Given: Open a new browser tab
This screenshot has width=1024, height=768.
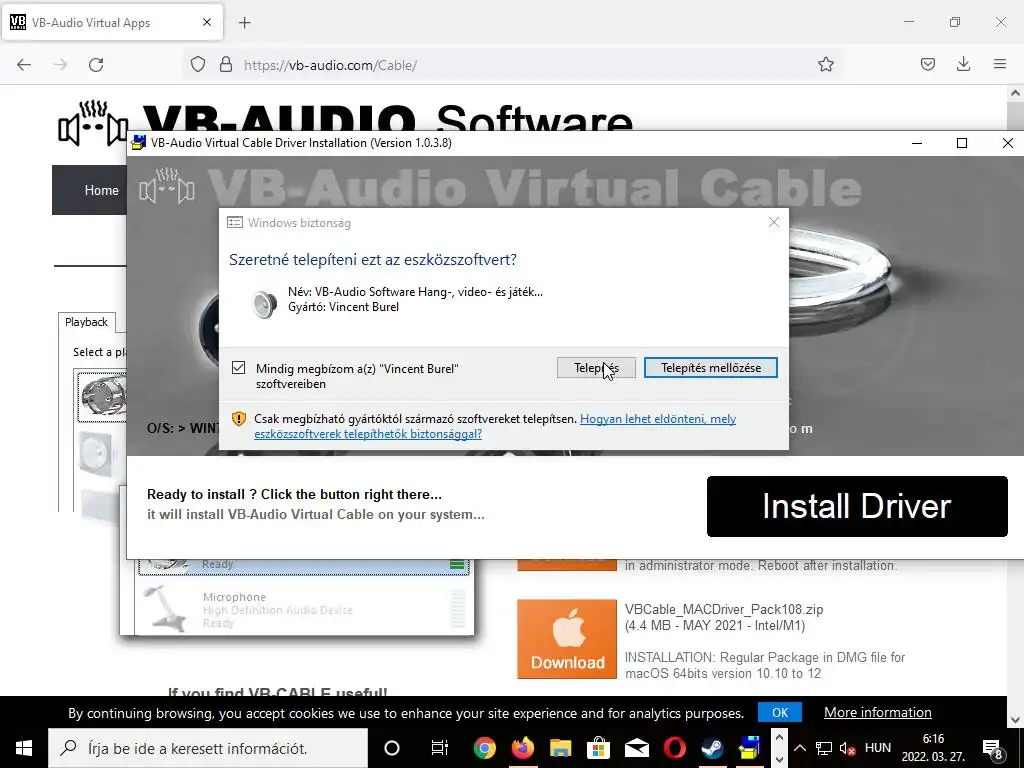Looking at the screenshot, I should coord(244,23).
